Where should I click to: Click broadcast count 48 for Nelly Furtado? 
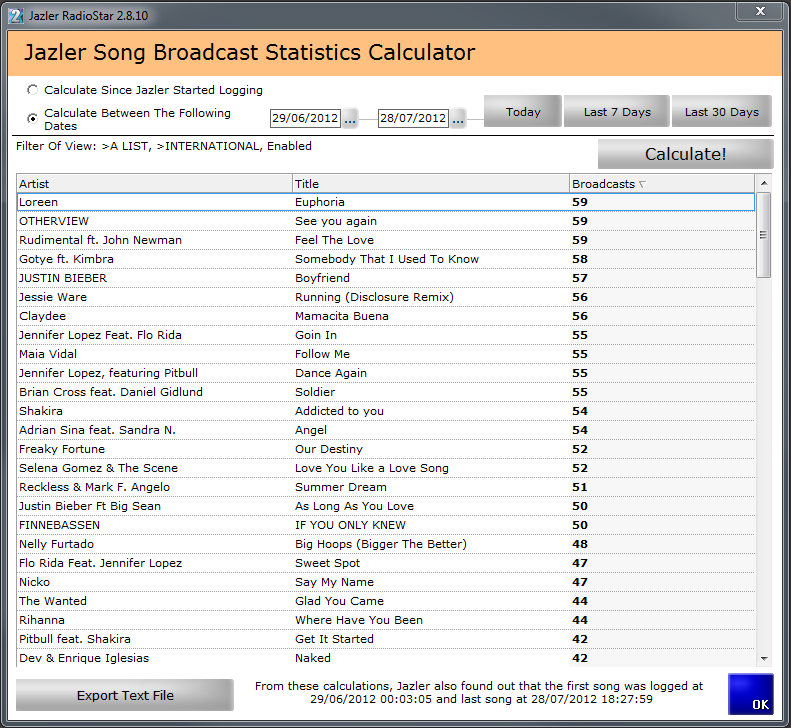coord(580,544)
